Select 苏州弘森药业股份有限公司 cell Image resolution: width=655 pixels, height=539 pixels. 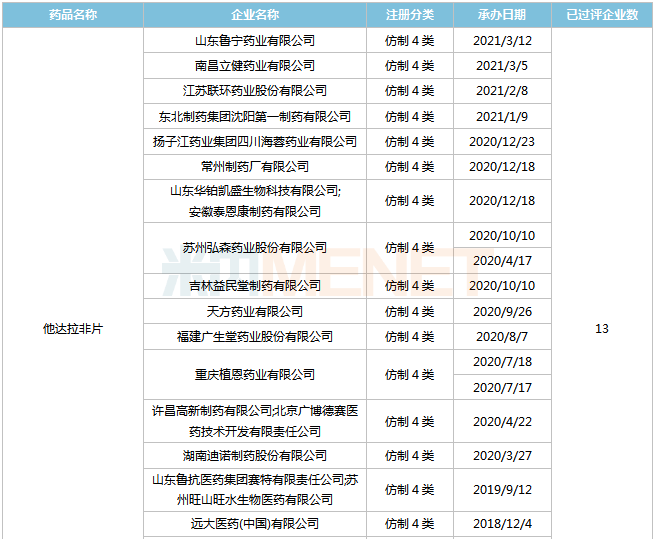pyautogui.click(x=255, y=248)
